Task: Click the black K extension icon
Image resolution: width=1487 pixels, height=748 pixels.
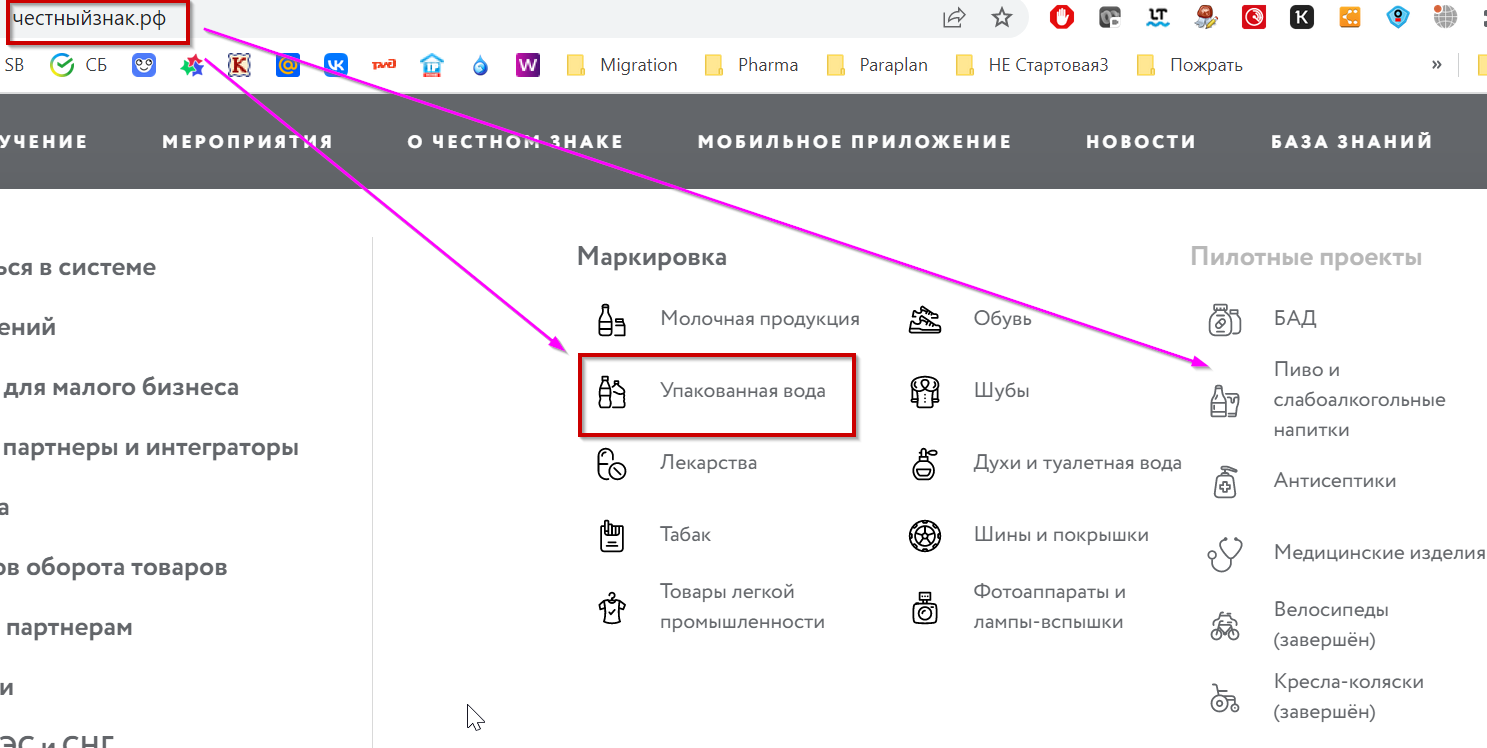Action: [x=1302, y=17]
